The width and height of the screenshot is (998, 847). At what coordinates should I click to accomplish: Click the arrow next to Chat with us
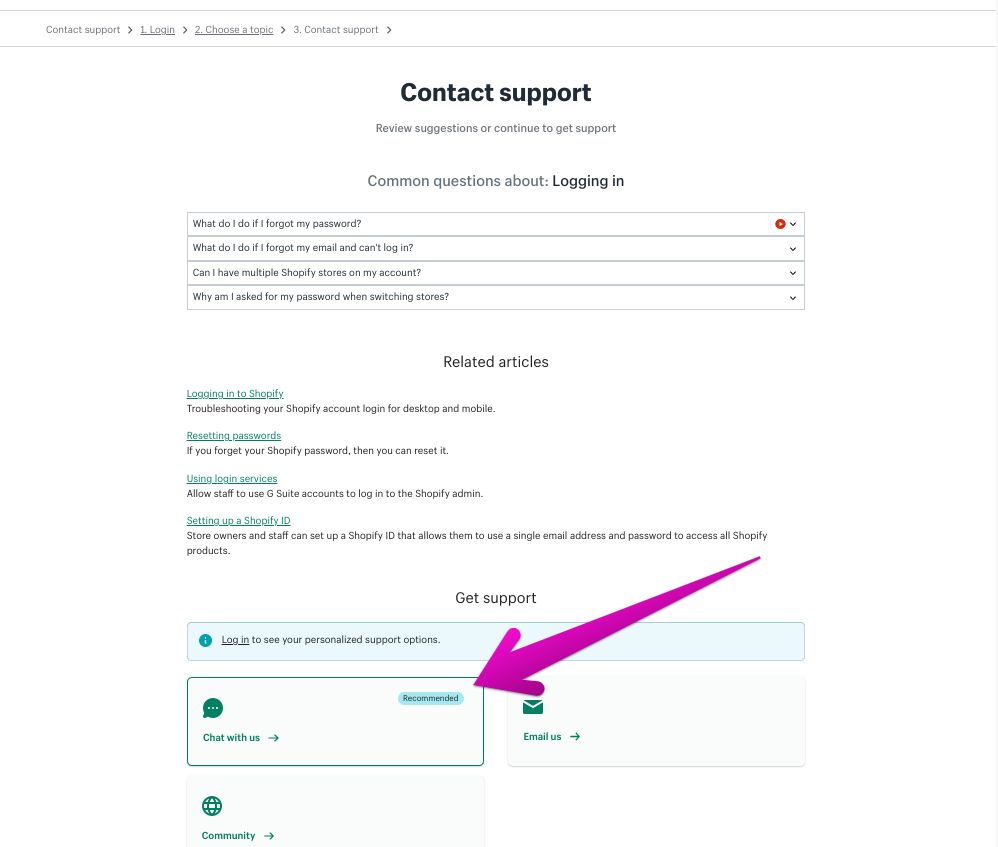coord(274,738)
